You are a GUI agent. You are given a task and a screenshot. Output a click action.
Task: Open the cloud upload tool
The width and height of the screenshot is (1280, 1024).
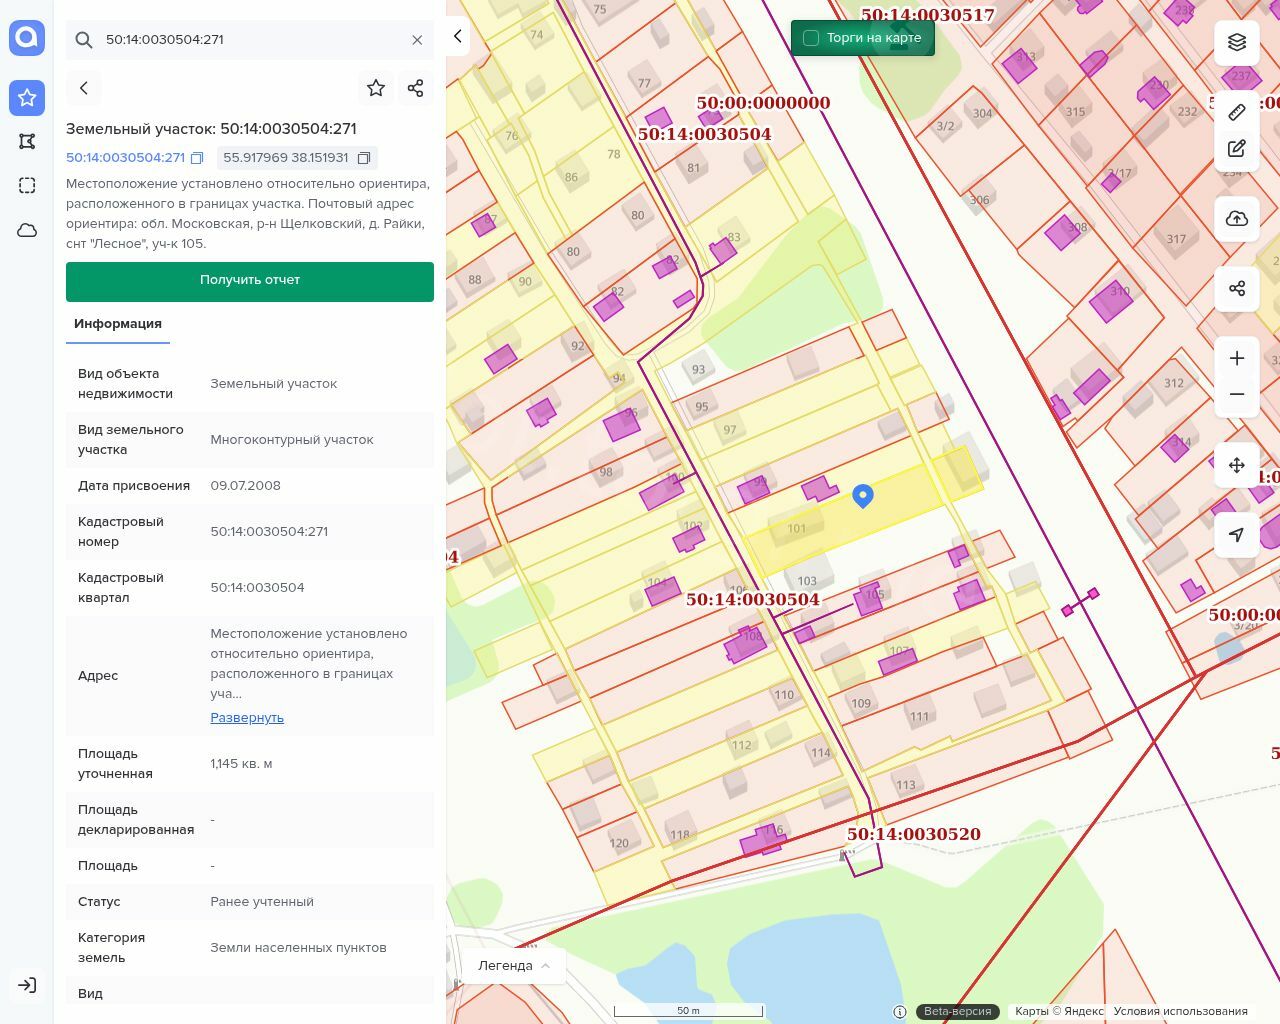pos(1237,219)
